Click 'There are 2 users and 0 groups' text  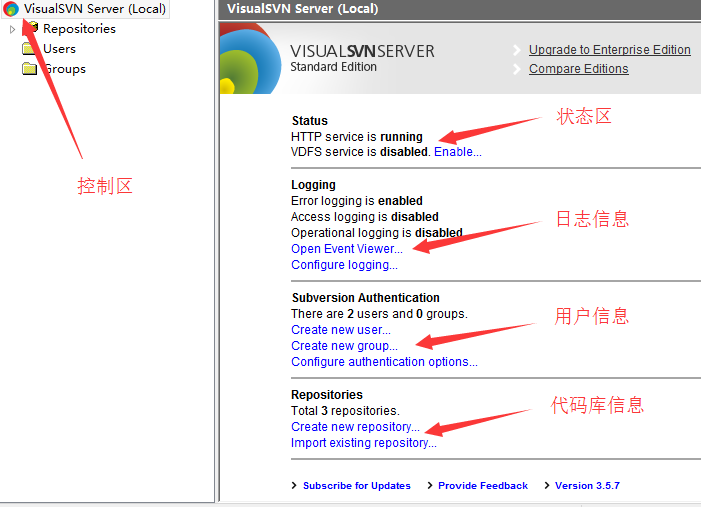[379, 314]
